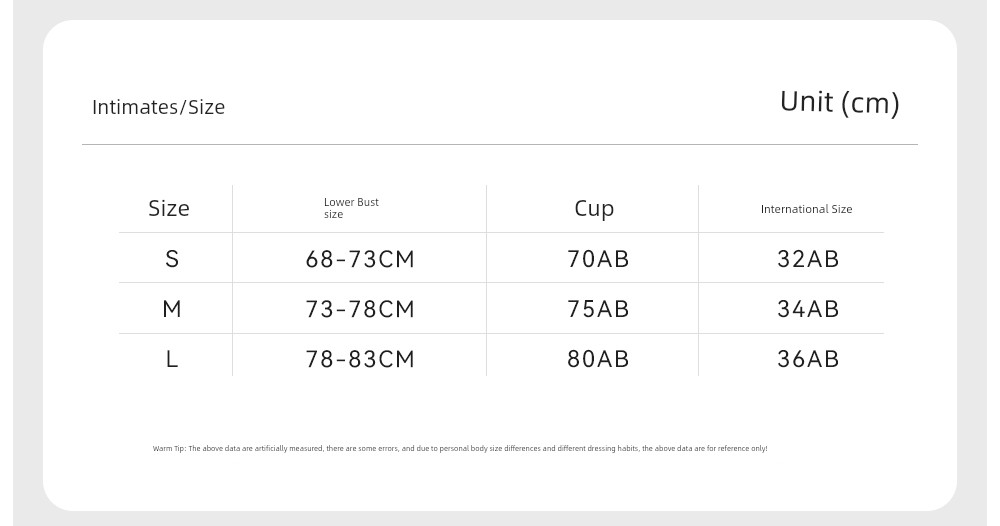Viewport: 1000px width, 526px height.
Task: Click the 78-83CM lower bust value
Action: [x=360, y=359]
